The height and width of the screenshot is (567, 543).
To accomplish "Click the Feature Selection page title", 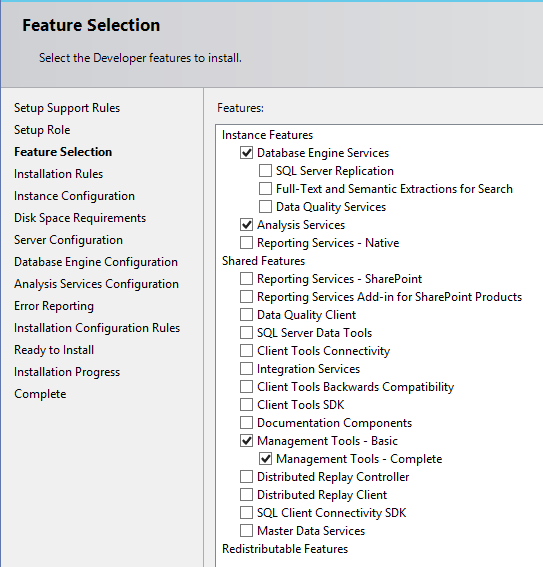I will pos(91,25).
